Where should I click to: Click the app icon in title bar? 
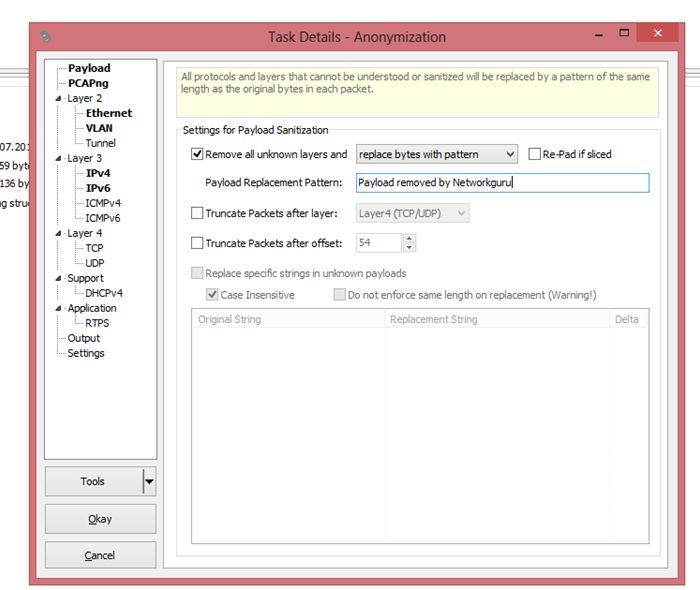(x=46, y=36)
